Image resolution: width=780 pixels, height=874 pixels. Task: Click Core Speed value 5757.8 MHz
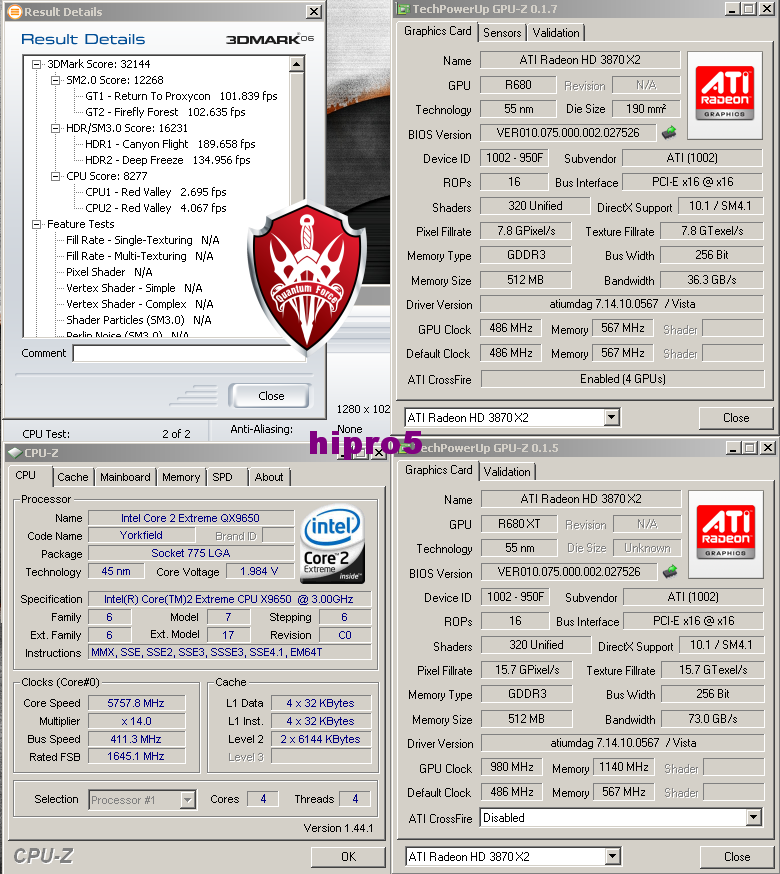[x=136, y=703]
